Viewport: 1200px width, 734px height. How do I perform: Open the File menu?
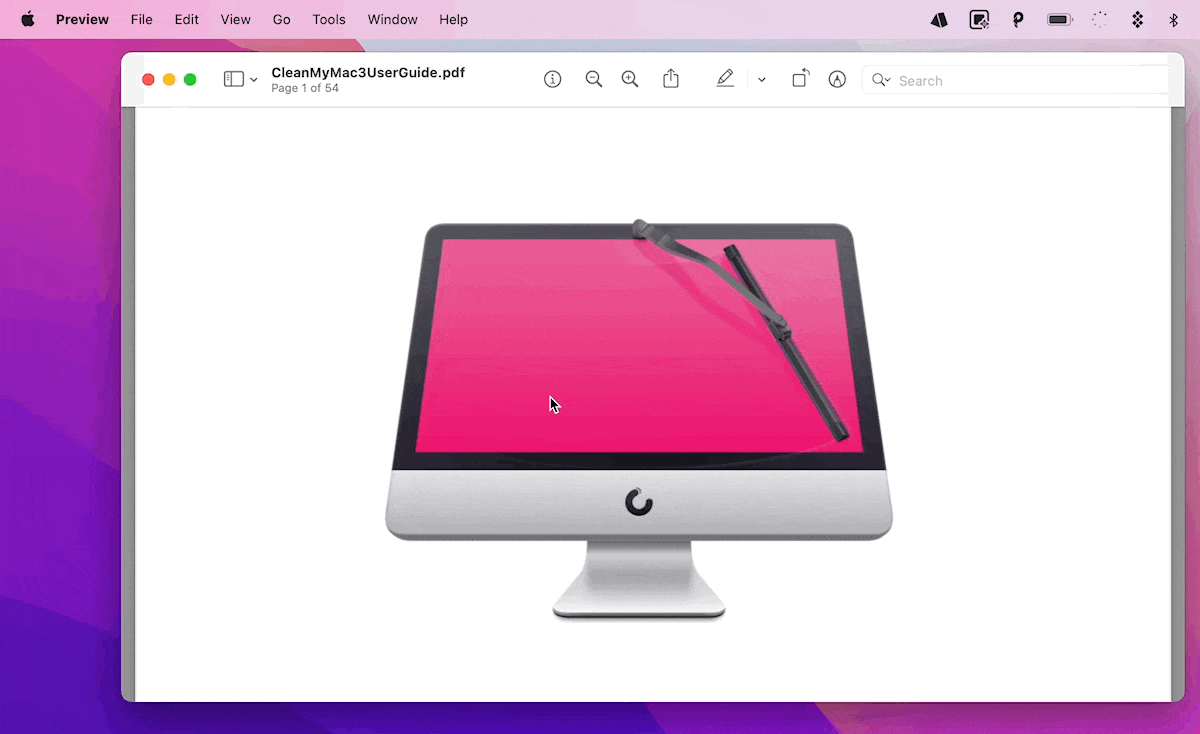[x=142, y=19]
